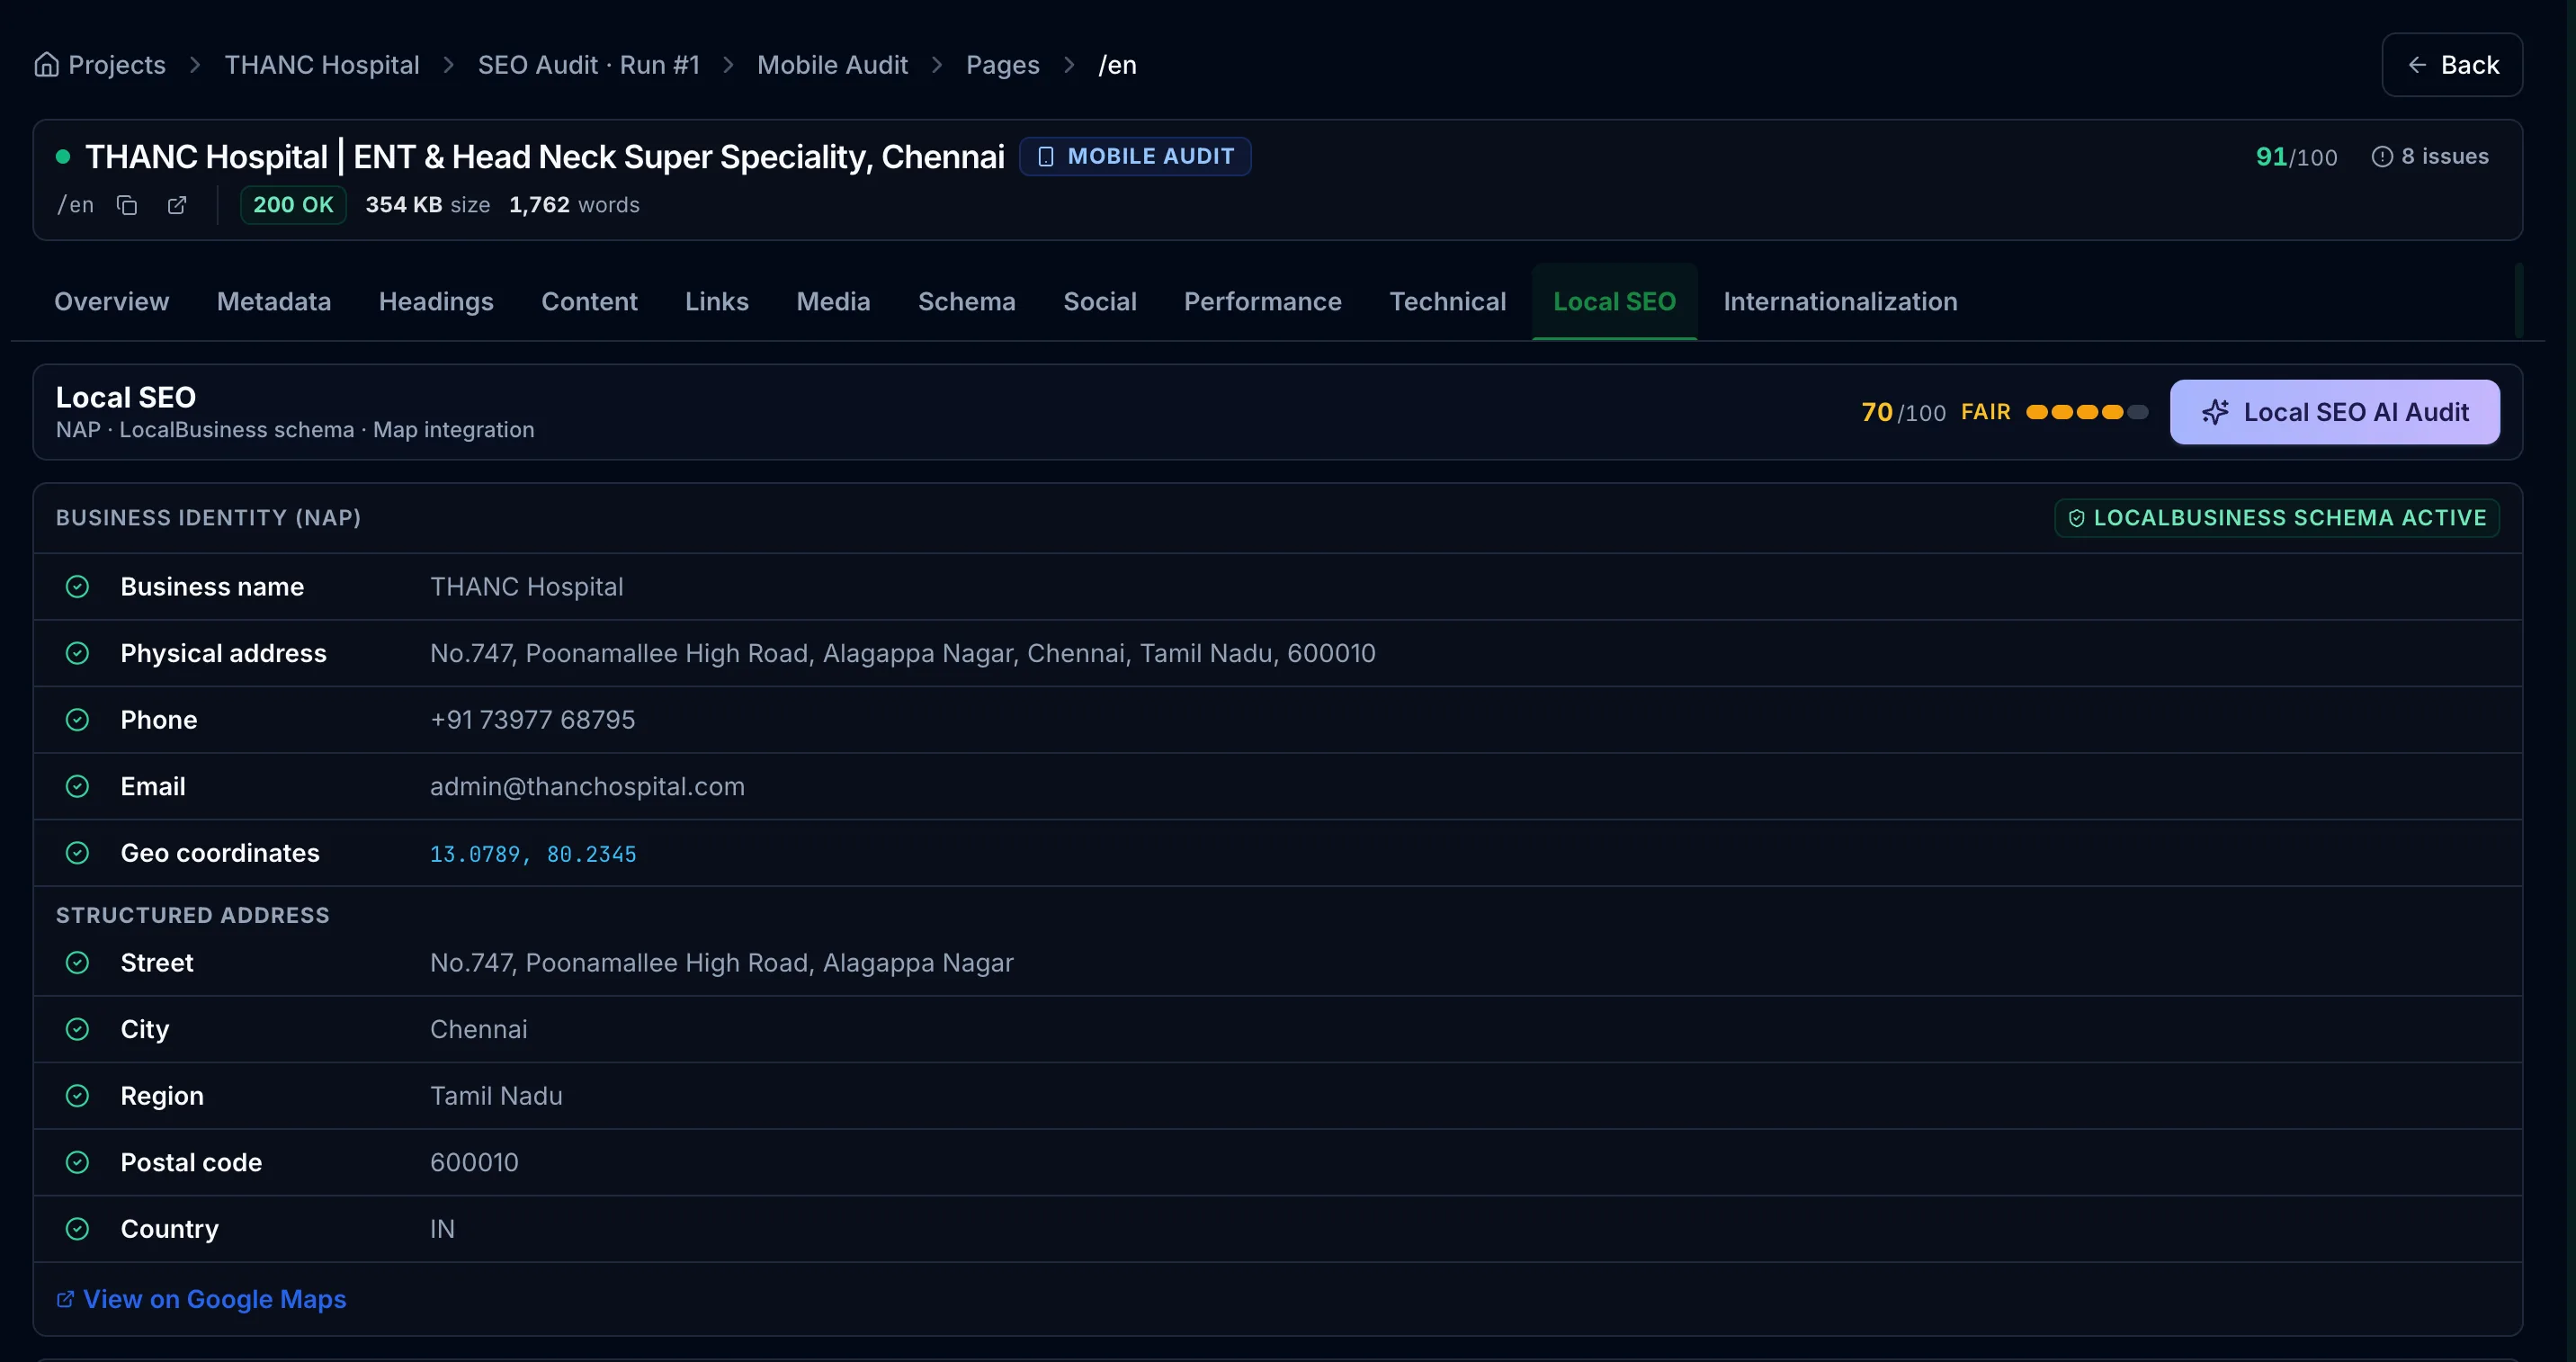Click the City value Chennai
Screen dimensions: 2576x1362
pyautogui.click(x=478, y=1029)
